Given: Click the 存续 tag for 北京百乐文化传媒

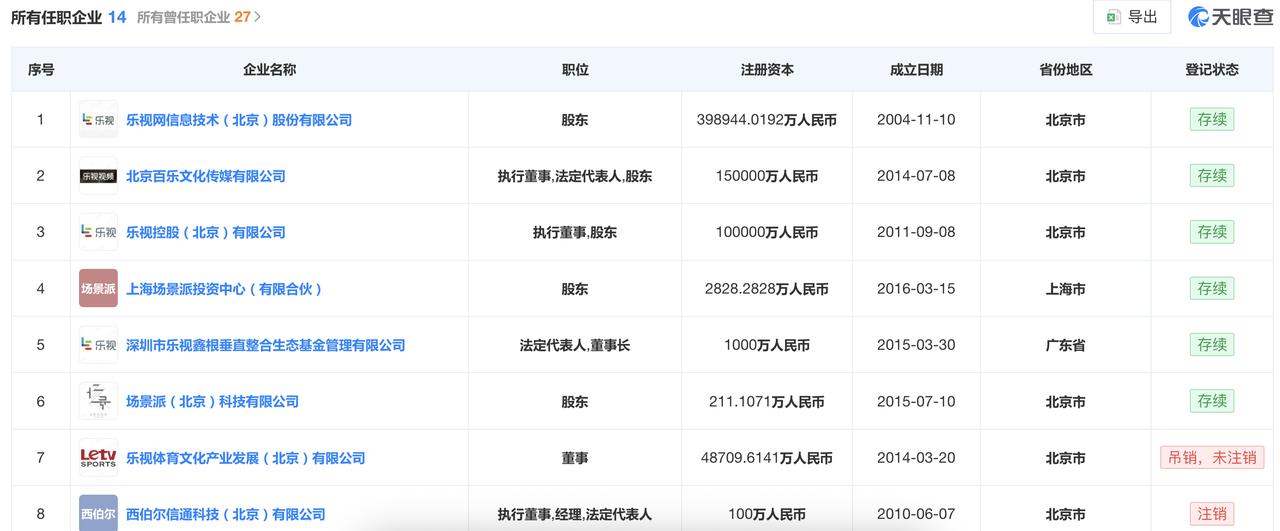Looking at the screenshot, I should [x=1212, y=175].
